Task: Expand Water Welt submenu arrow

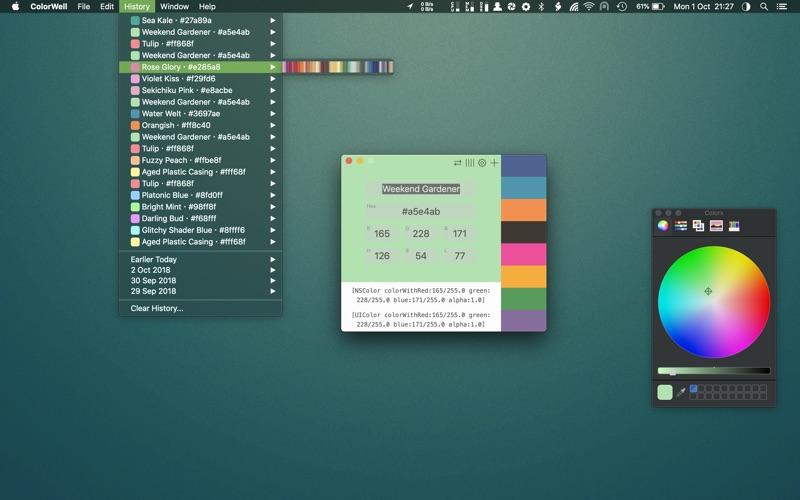Action: click(272, 113)
